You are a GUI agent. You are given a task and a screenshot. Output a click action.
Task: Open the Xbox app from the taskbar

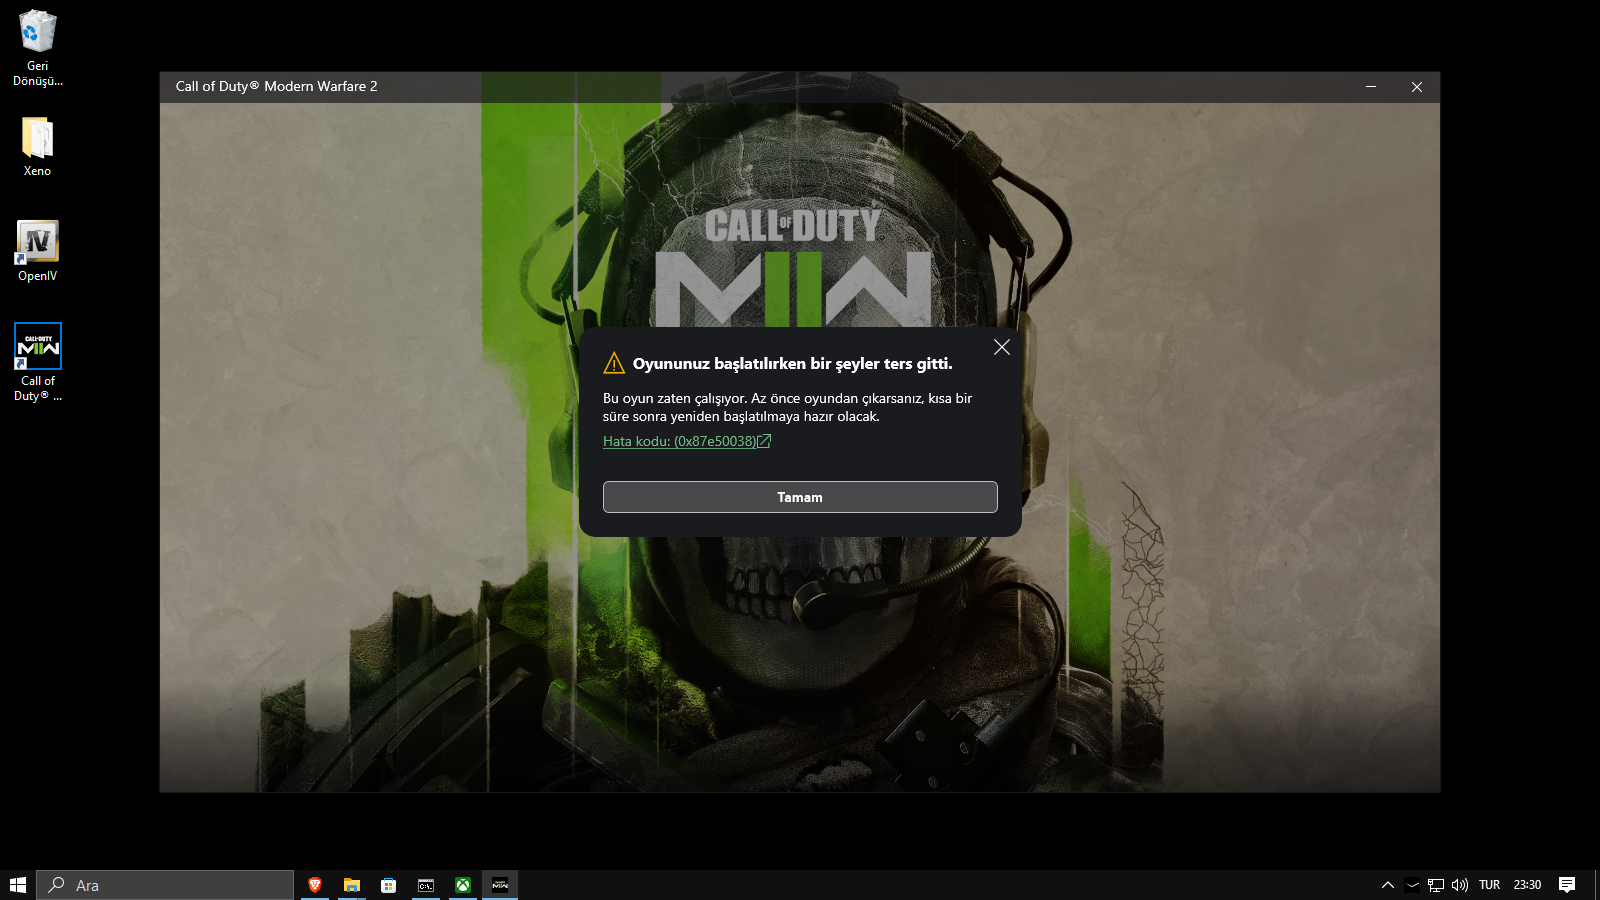point(463,885)
